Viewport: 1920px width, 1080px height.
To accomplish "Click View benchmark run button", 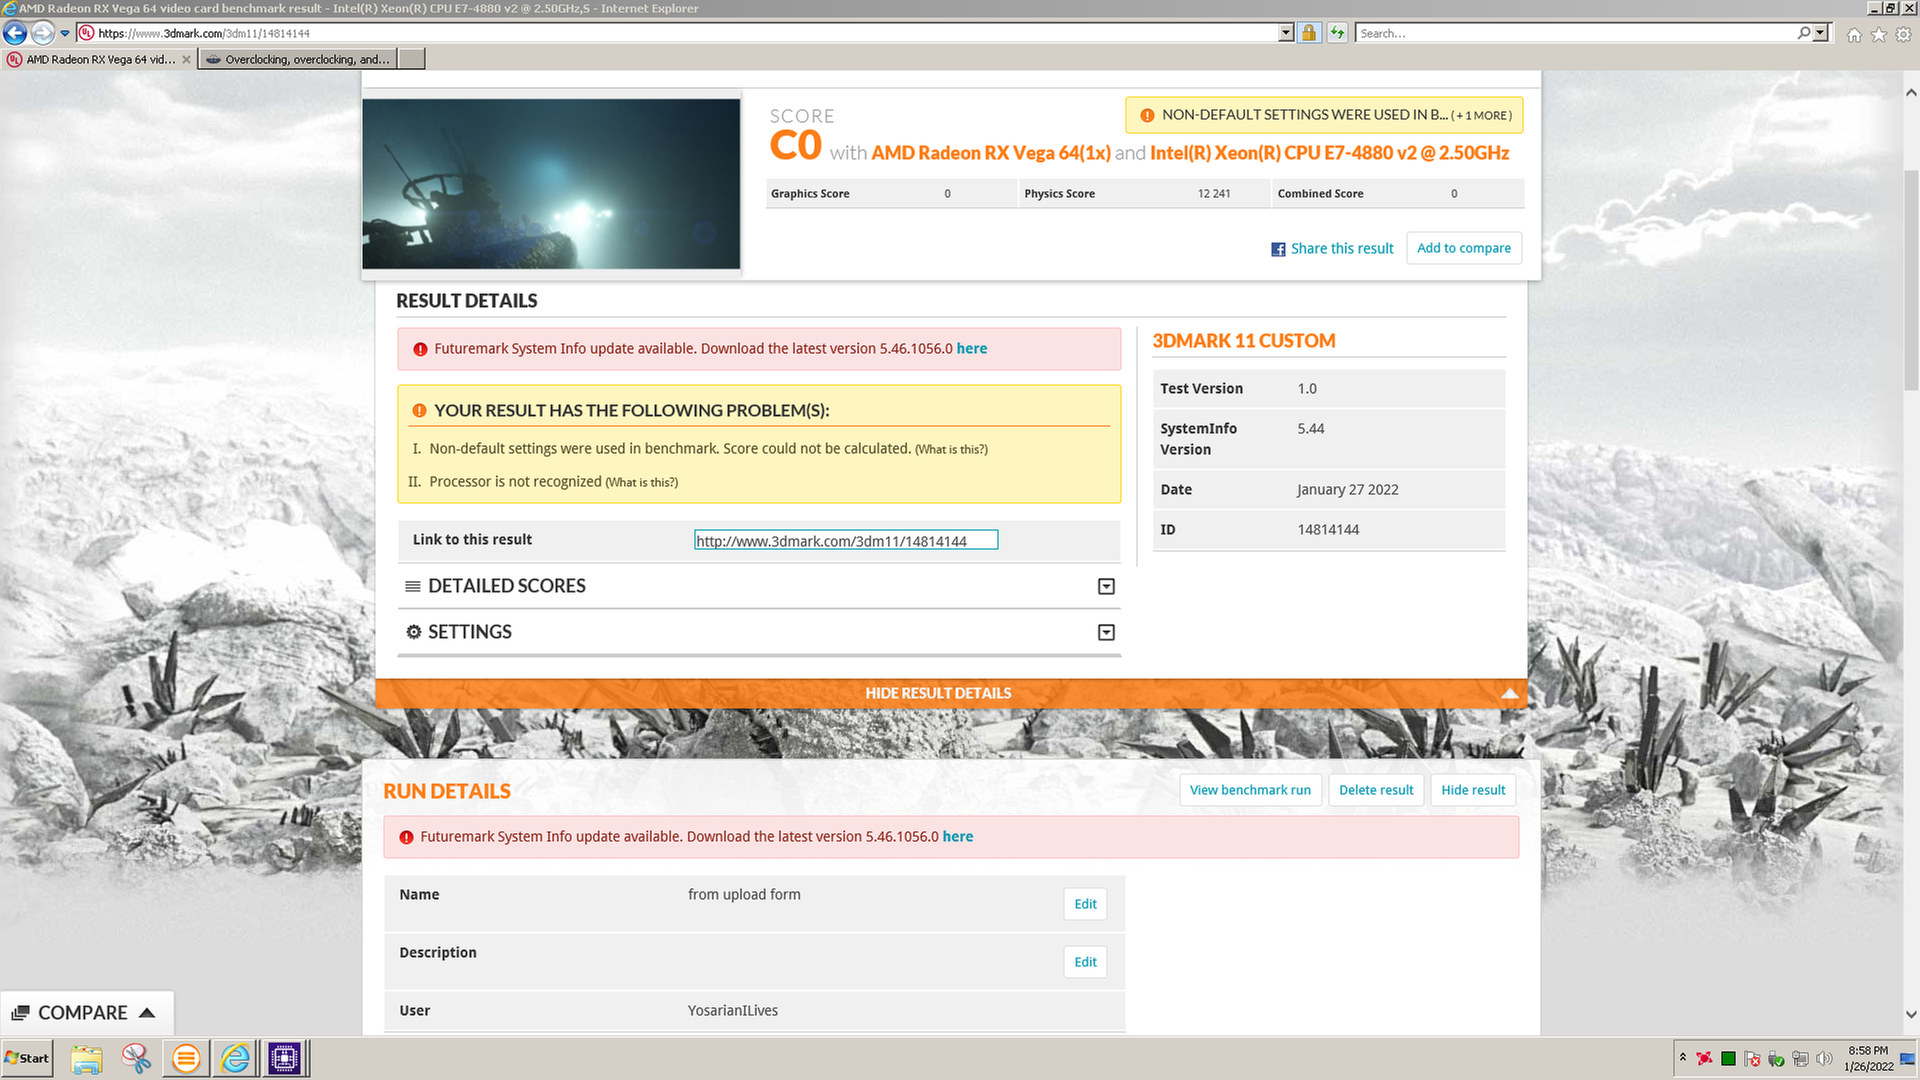I will [1250, 790].
